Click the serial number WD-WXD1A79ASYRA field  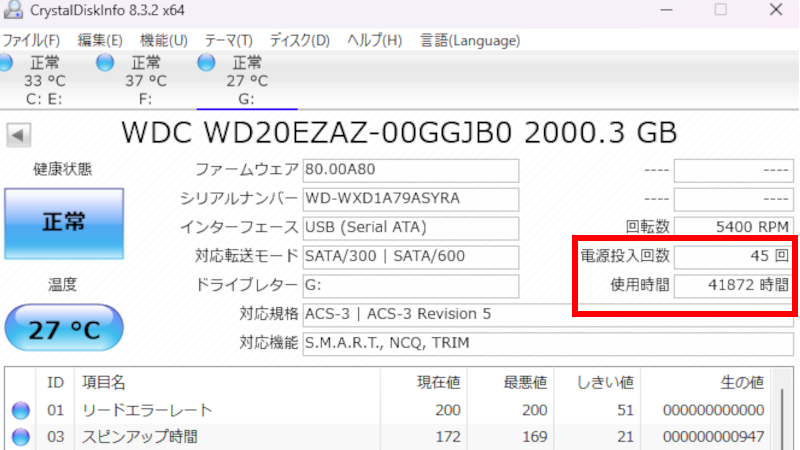411,199
